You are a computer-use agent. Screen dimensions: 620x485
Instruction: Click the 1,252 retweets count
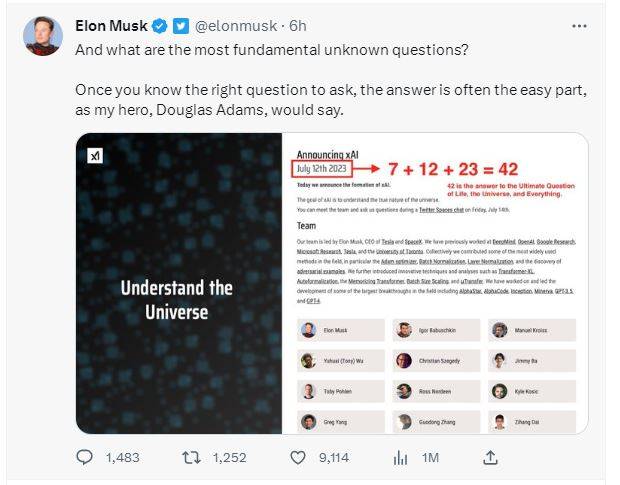pos(229,457)
